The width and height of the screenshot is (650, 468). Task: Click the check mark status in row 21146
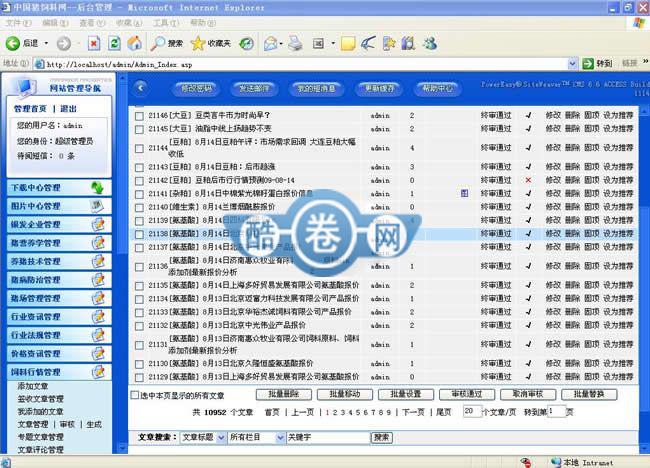528,116
